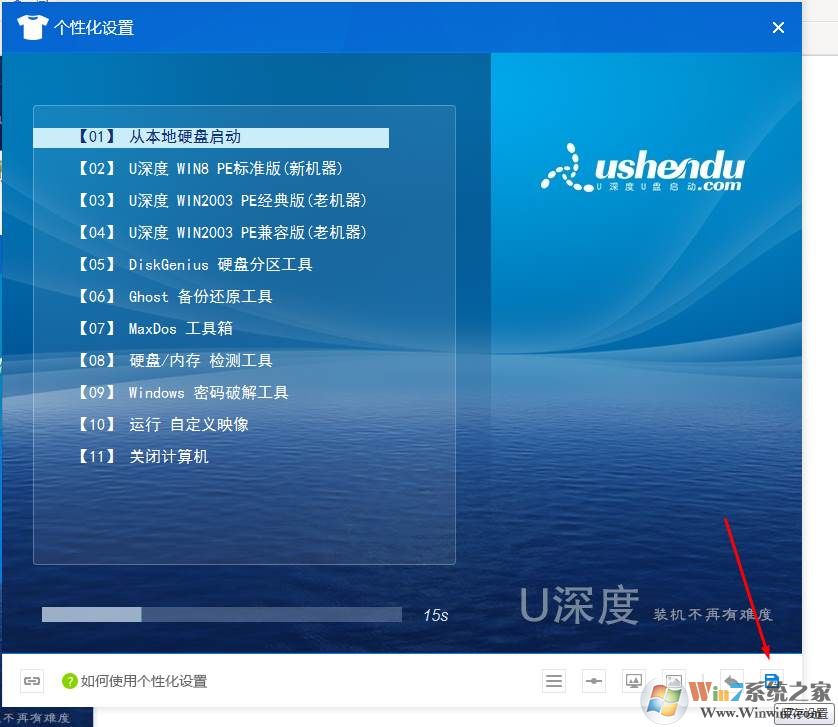This screenshot has height=727, width=838.
Task: Select 【03】 WIN2003 PE经典版 entry
Action: coord(222,201)
